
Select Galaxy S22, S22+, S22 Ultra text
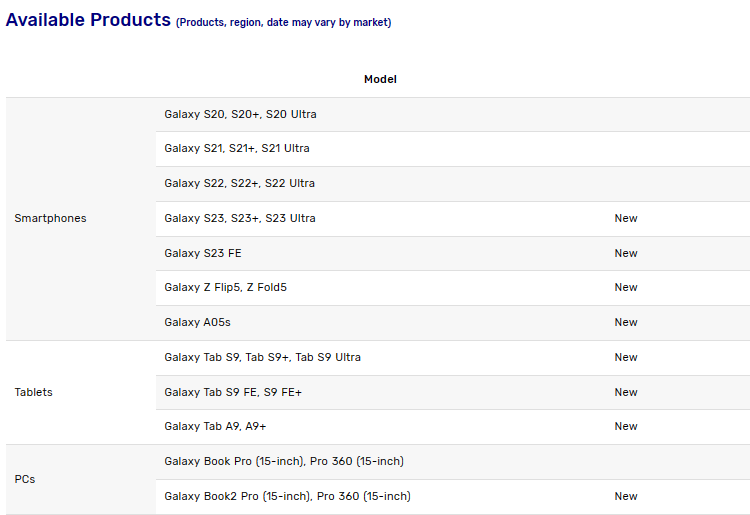pyautogui.click(x=239, y=183)
